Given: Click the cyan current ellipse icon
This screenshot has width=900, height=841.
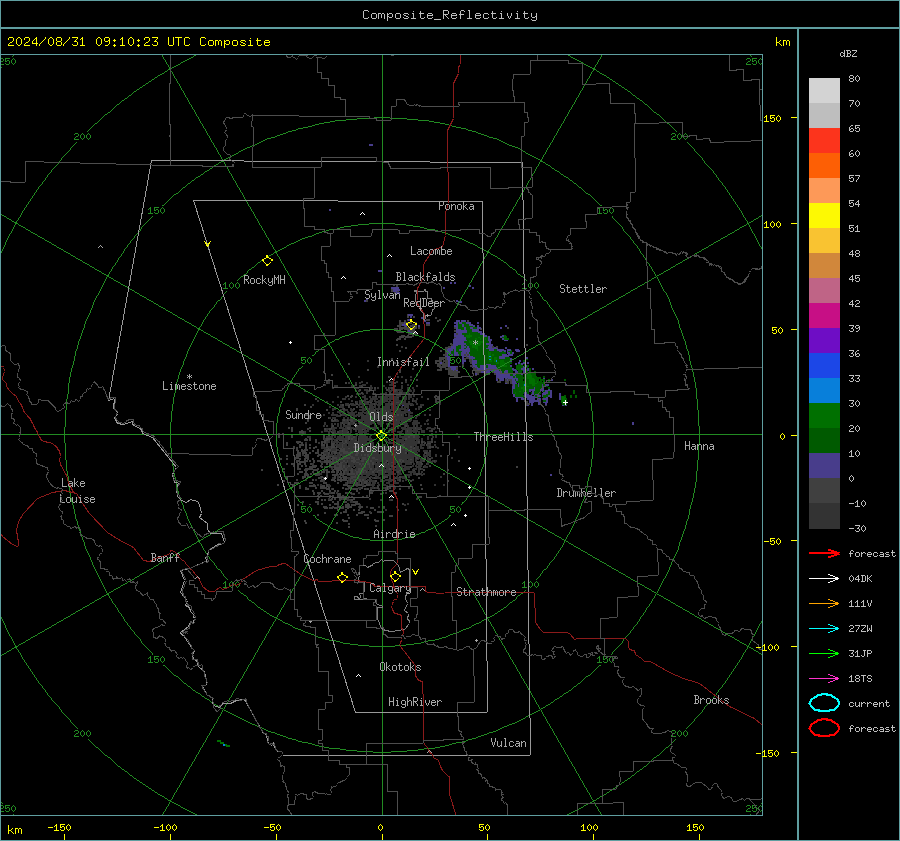Looking at the screenshot, I should pyautogui.click(x=824, y=703).
